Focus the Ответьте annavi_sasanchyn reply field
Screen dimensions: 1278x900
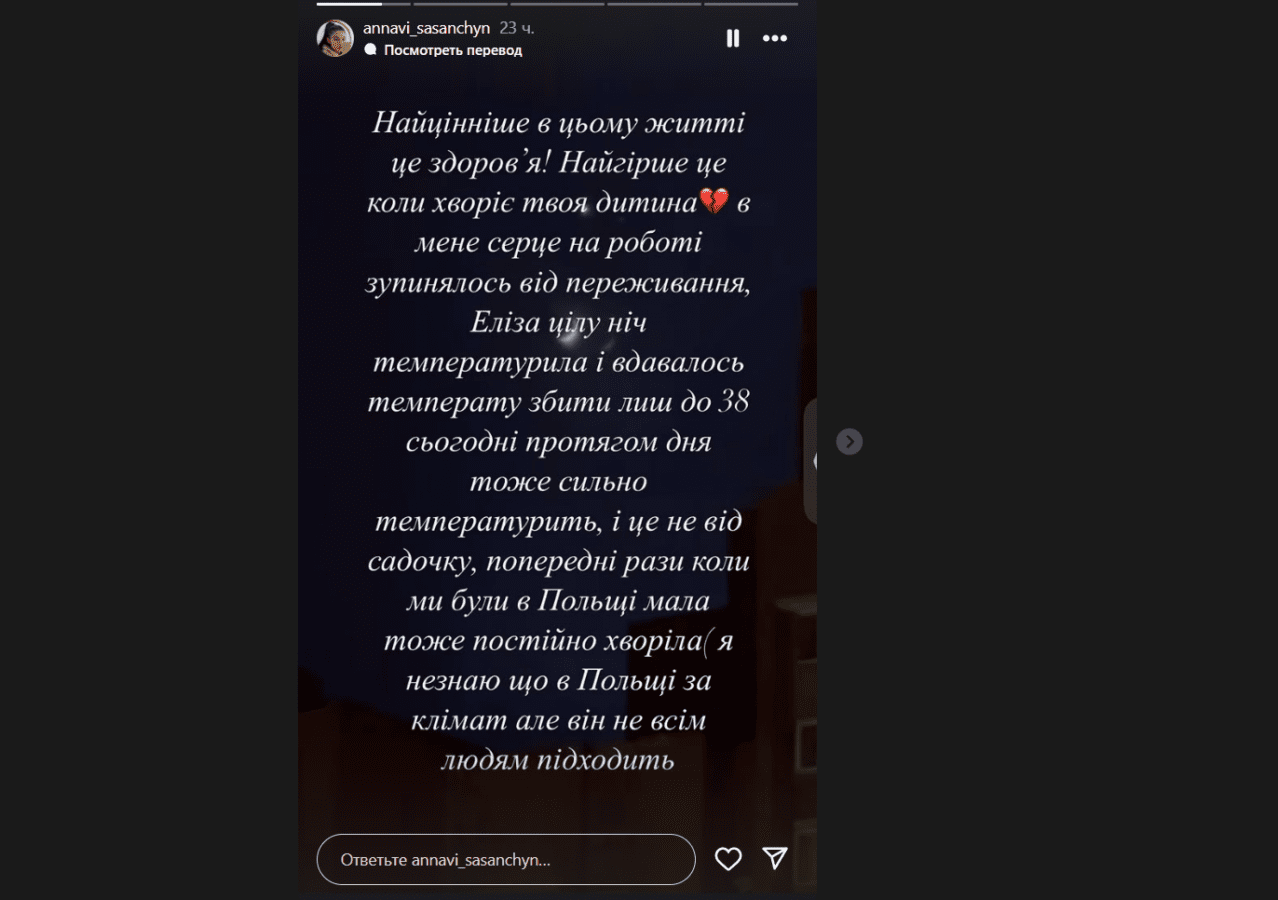point(506,859)
